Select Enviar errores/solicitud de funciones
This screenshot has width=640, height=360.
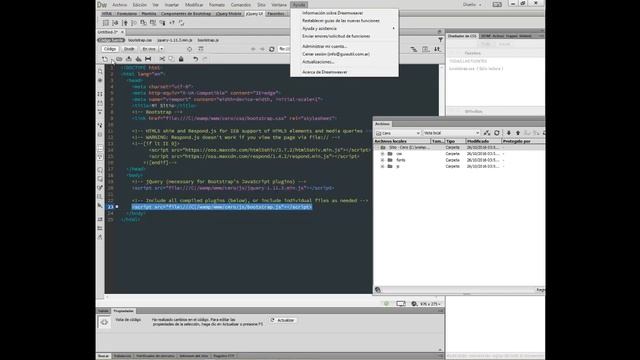click(336, 36)
